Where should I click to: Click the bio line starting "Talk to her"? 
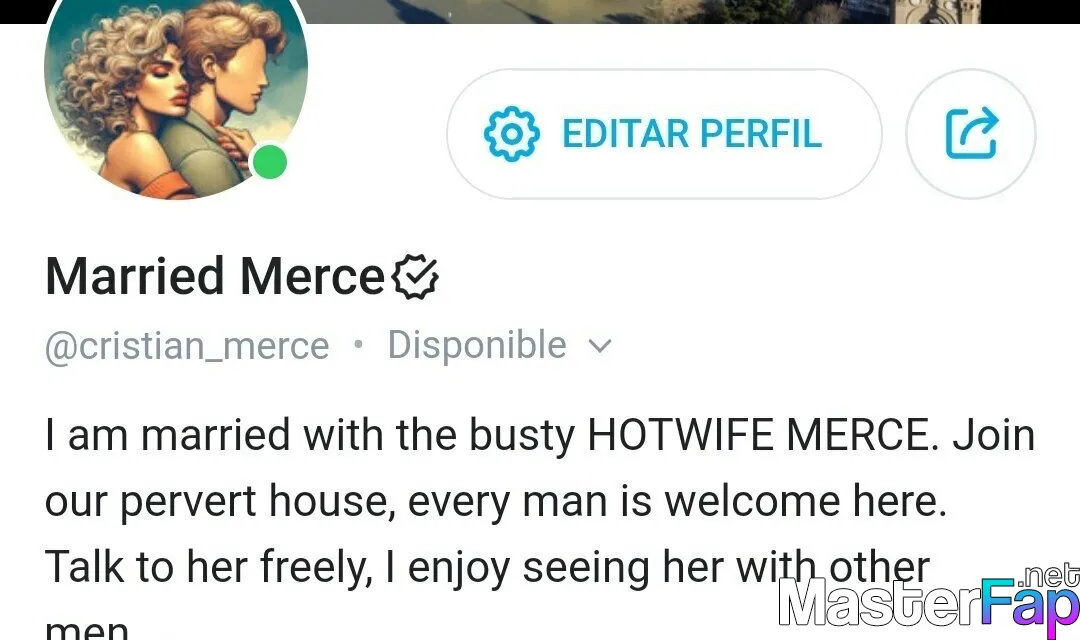click(488, 568)
